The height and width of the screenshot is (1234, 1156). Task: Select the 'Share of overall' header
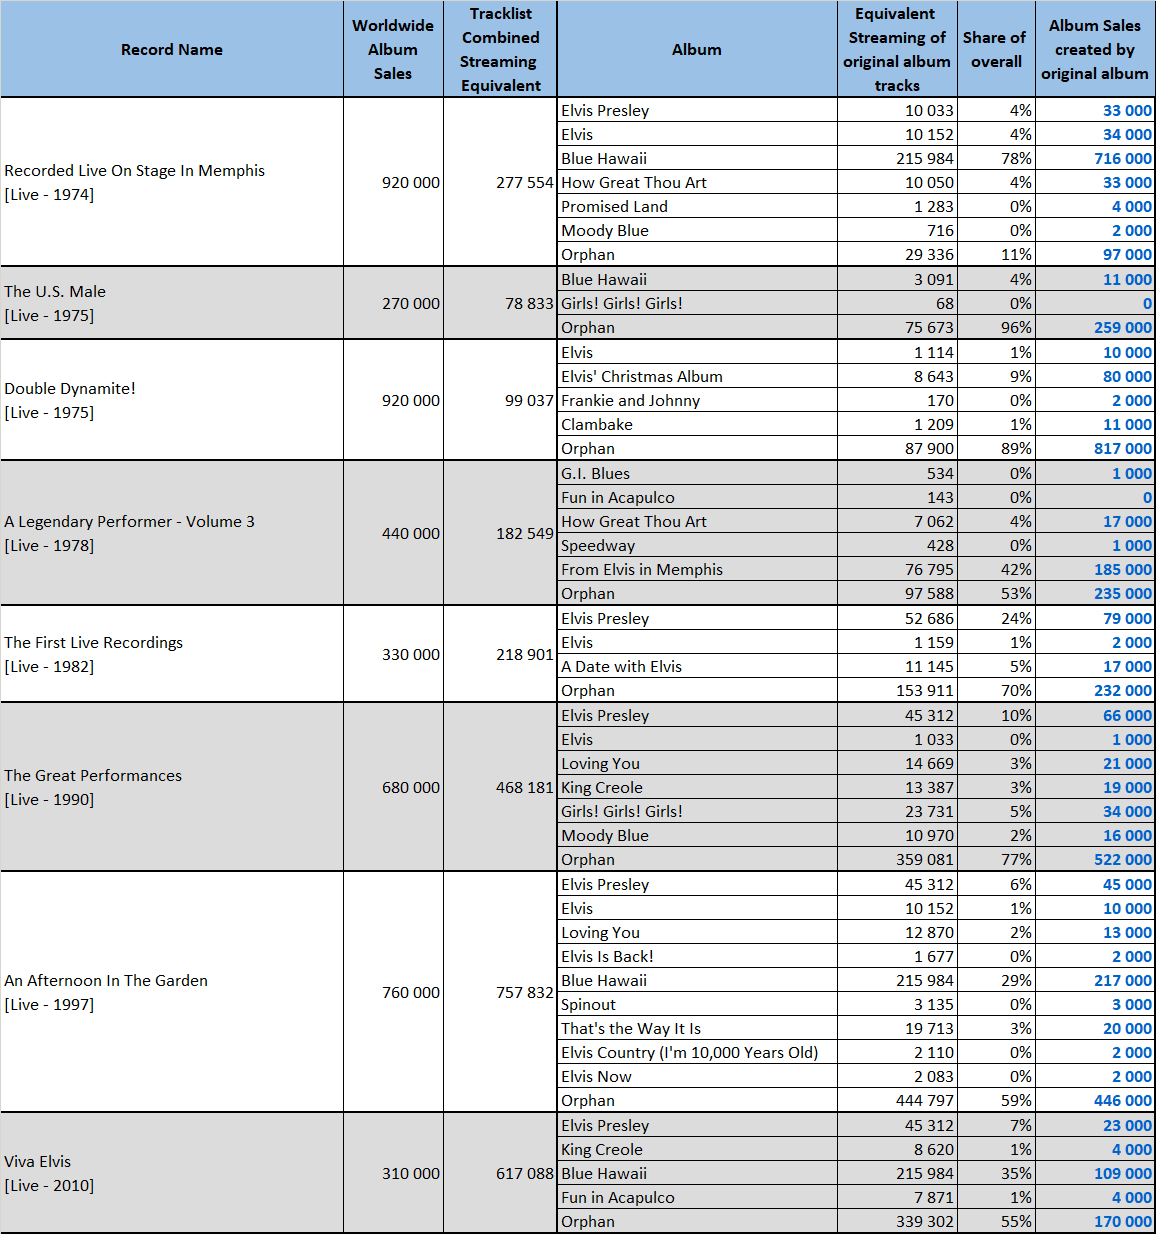tap(996, 49)
